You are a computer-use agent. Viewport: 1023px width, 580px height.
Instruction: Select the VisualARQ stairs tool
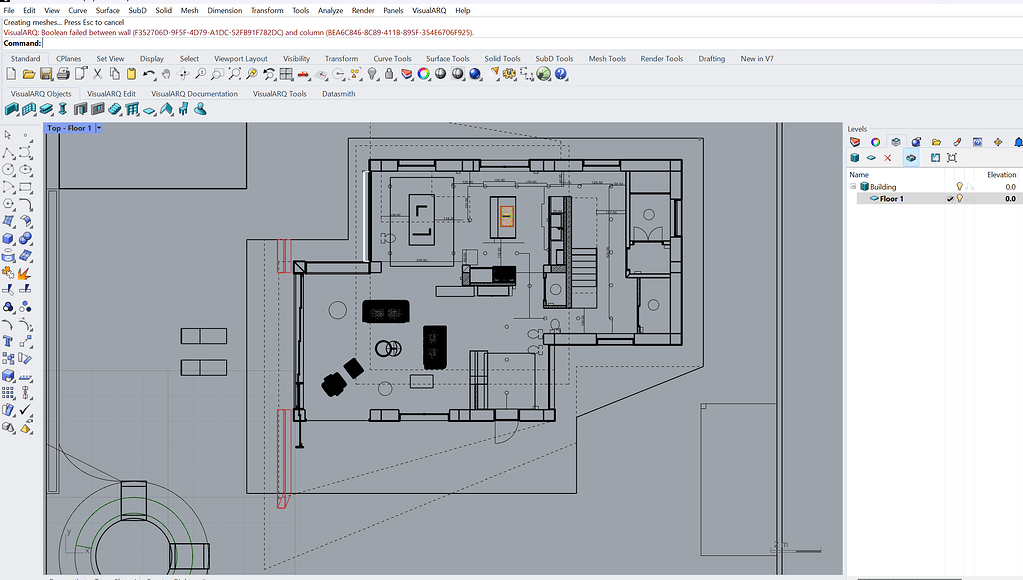(114, 110)
